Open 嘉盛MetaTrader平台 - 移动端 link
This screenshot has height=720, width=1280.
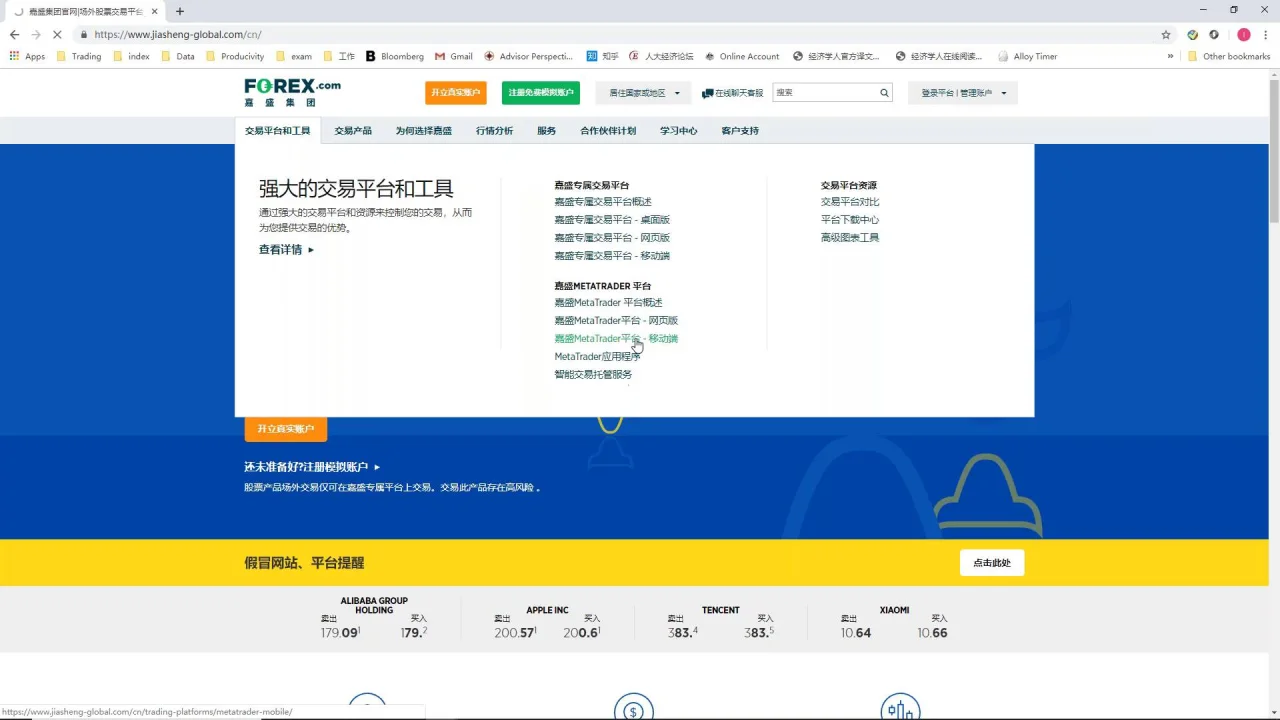tap(616, 338)
